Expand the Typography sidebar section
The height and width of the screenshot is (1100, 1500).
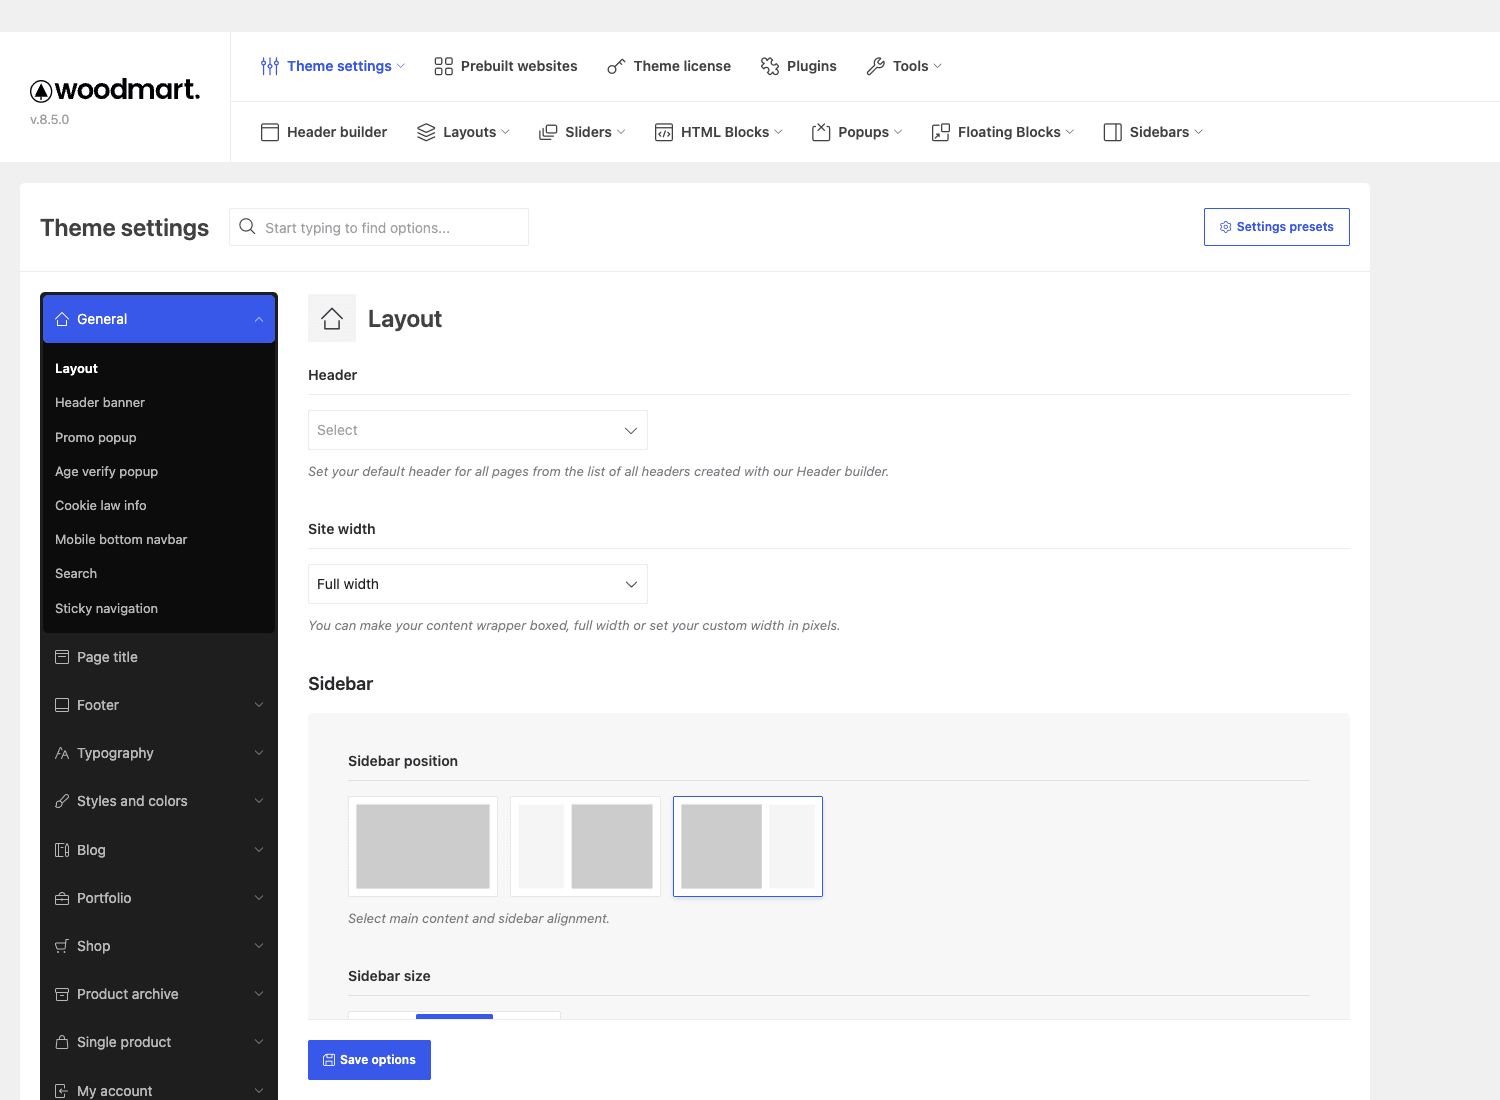click(x=159, y=753)
